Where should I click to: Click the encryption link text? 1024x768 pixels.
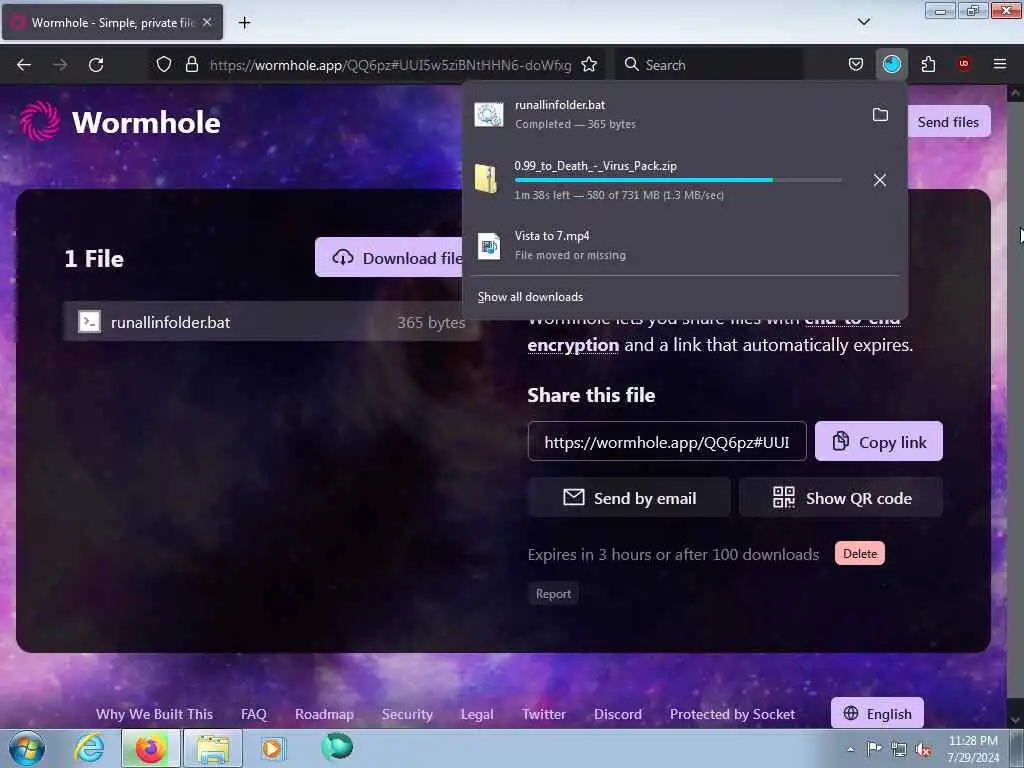(x=573, y=345)
